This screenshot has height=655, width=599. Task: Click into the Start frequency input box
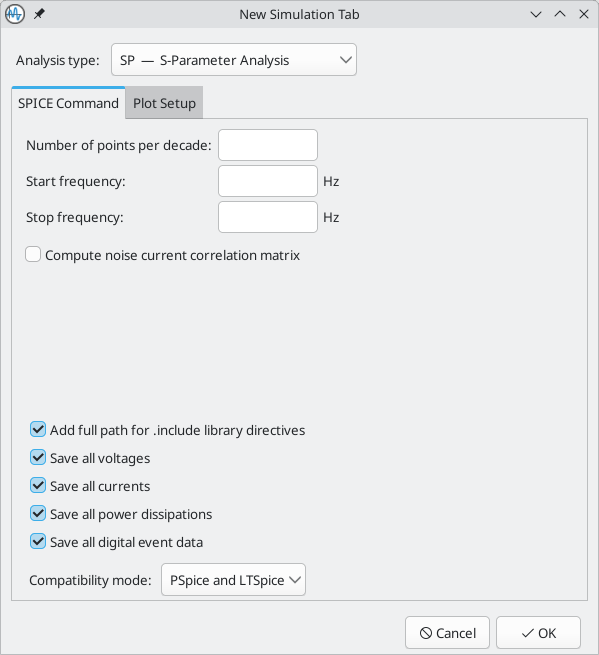click(x=268, y=181)
